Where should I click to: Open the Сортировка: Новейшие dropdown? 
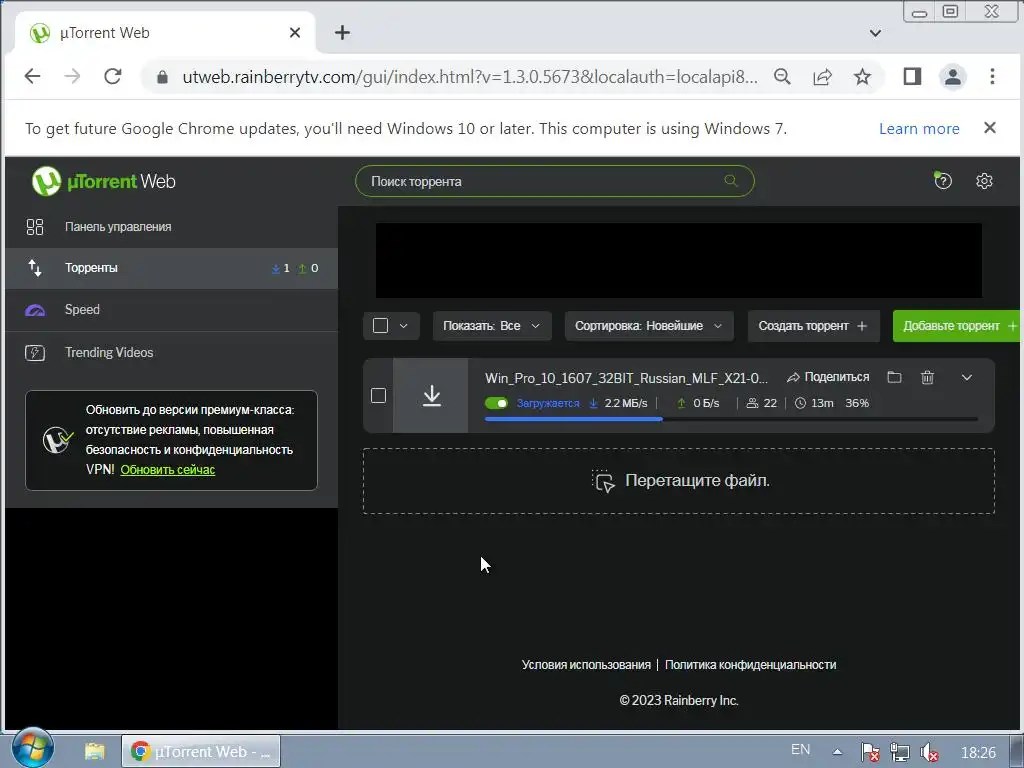click(648, 325)
